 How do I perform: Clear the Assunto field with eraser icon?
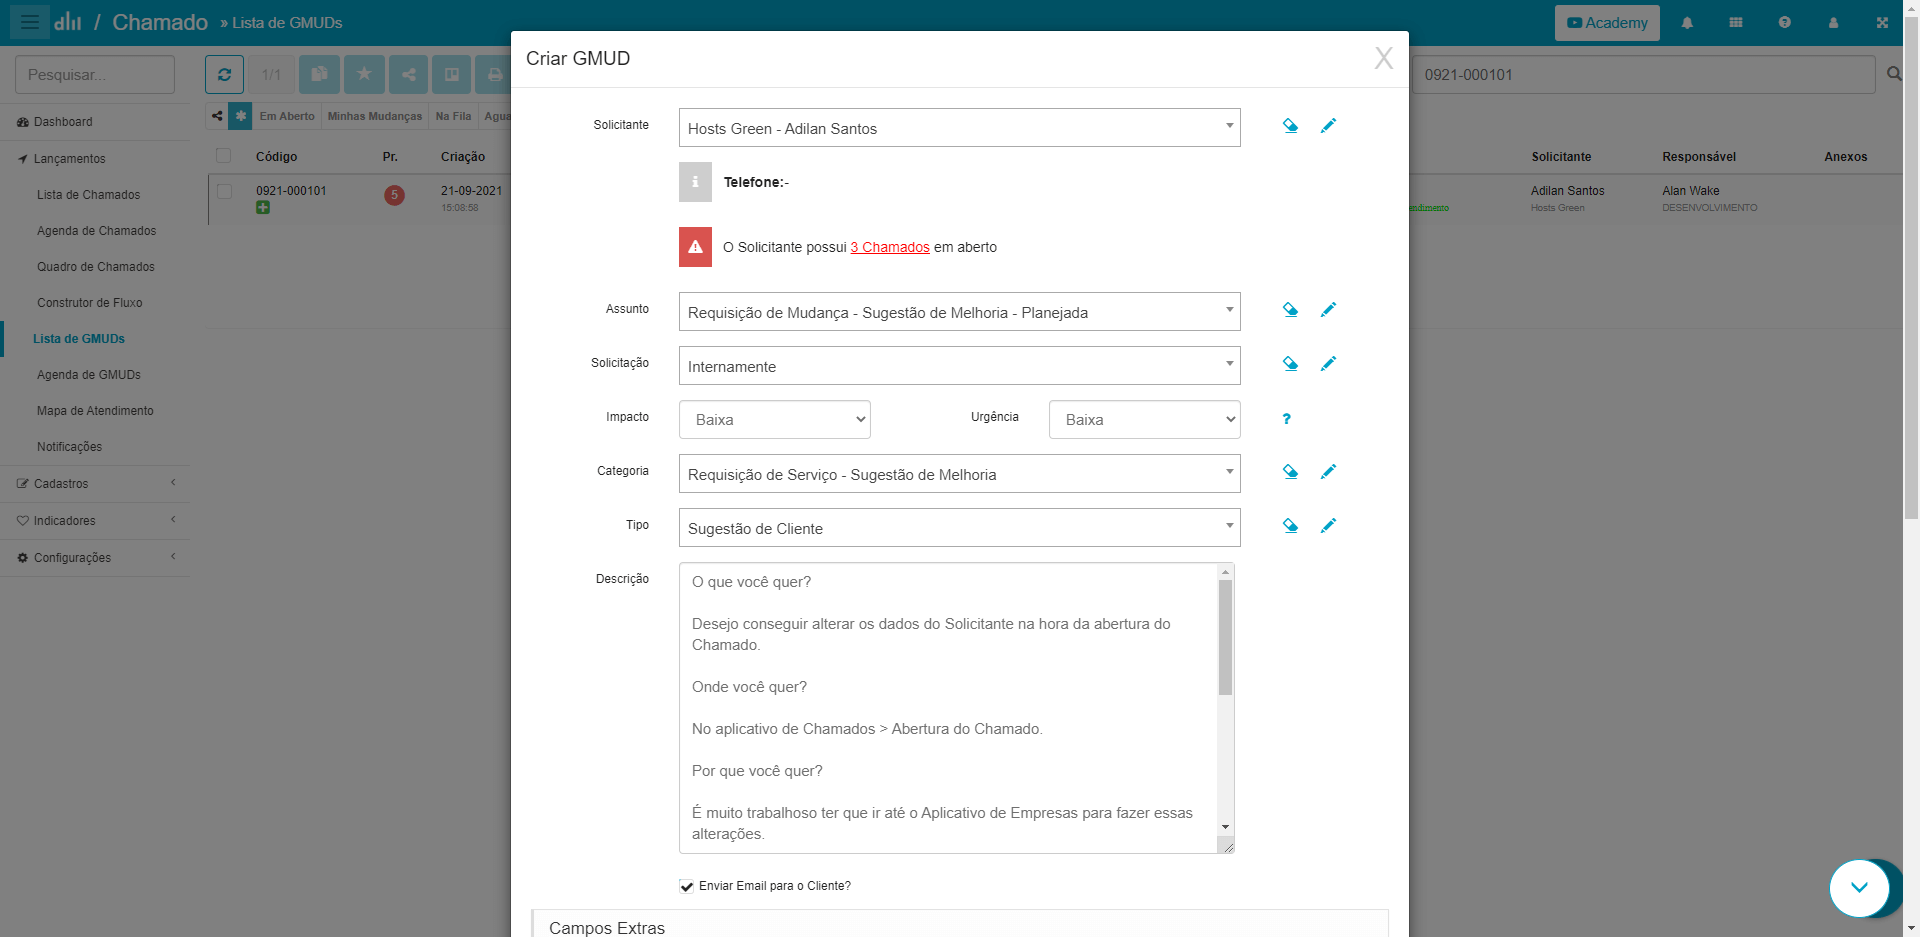click(x=1290, y=310)
